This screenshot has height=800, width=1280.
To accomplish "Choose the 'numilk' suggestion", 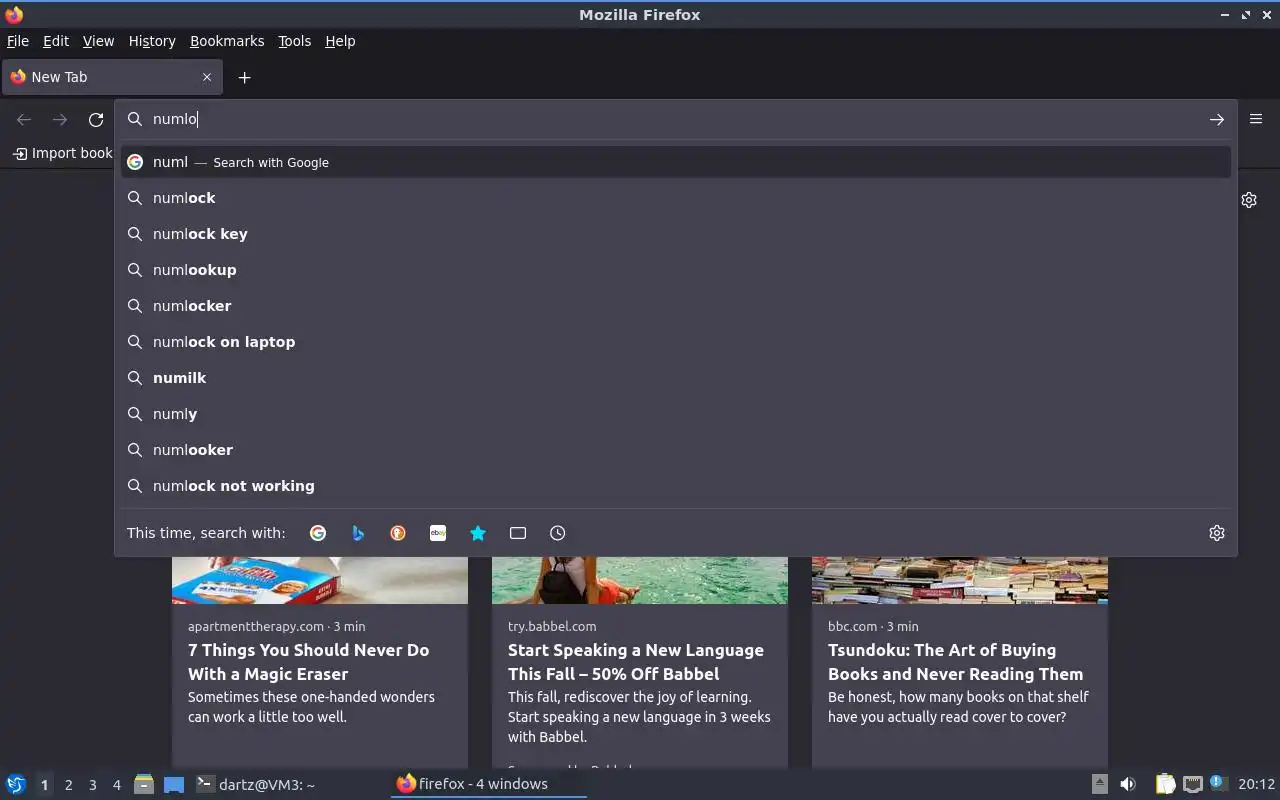I will click(x=676, y=378).
